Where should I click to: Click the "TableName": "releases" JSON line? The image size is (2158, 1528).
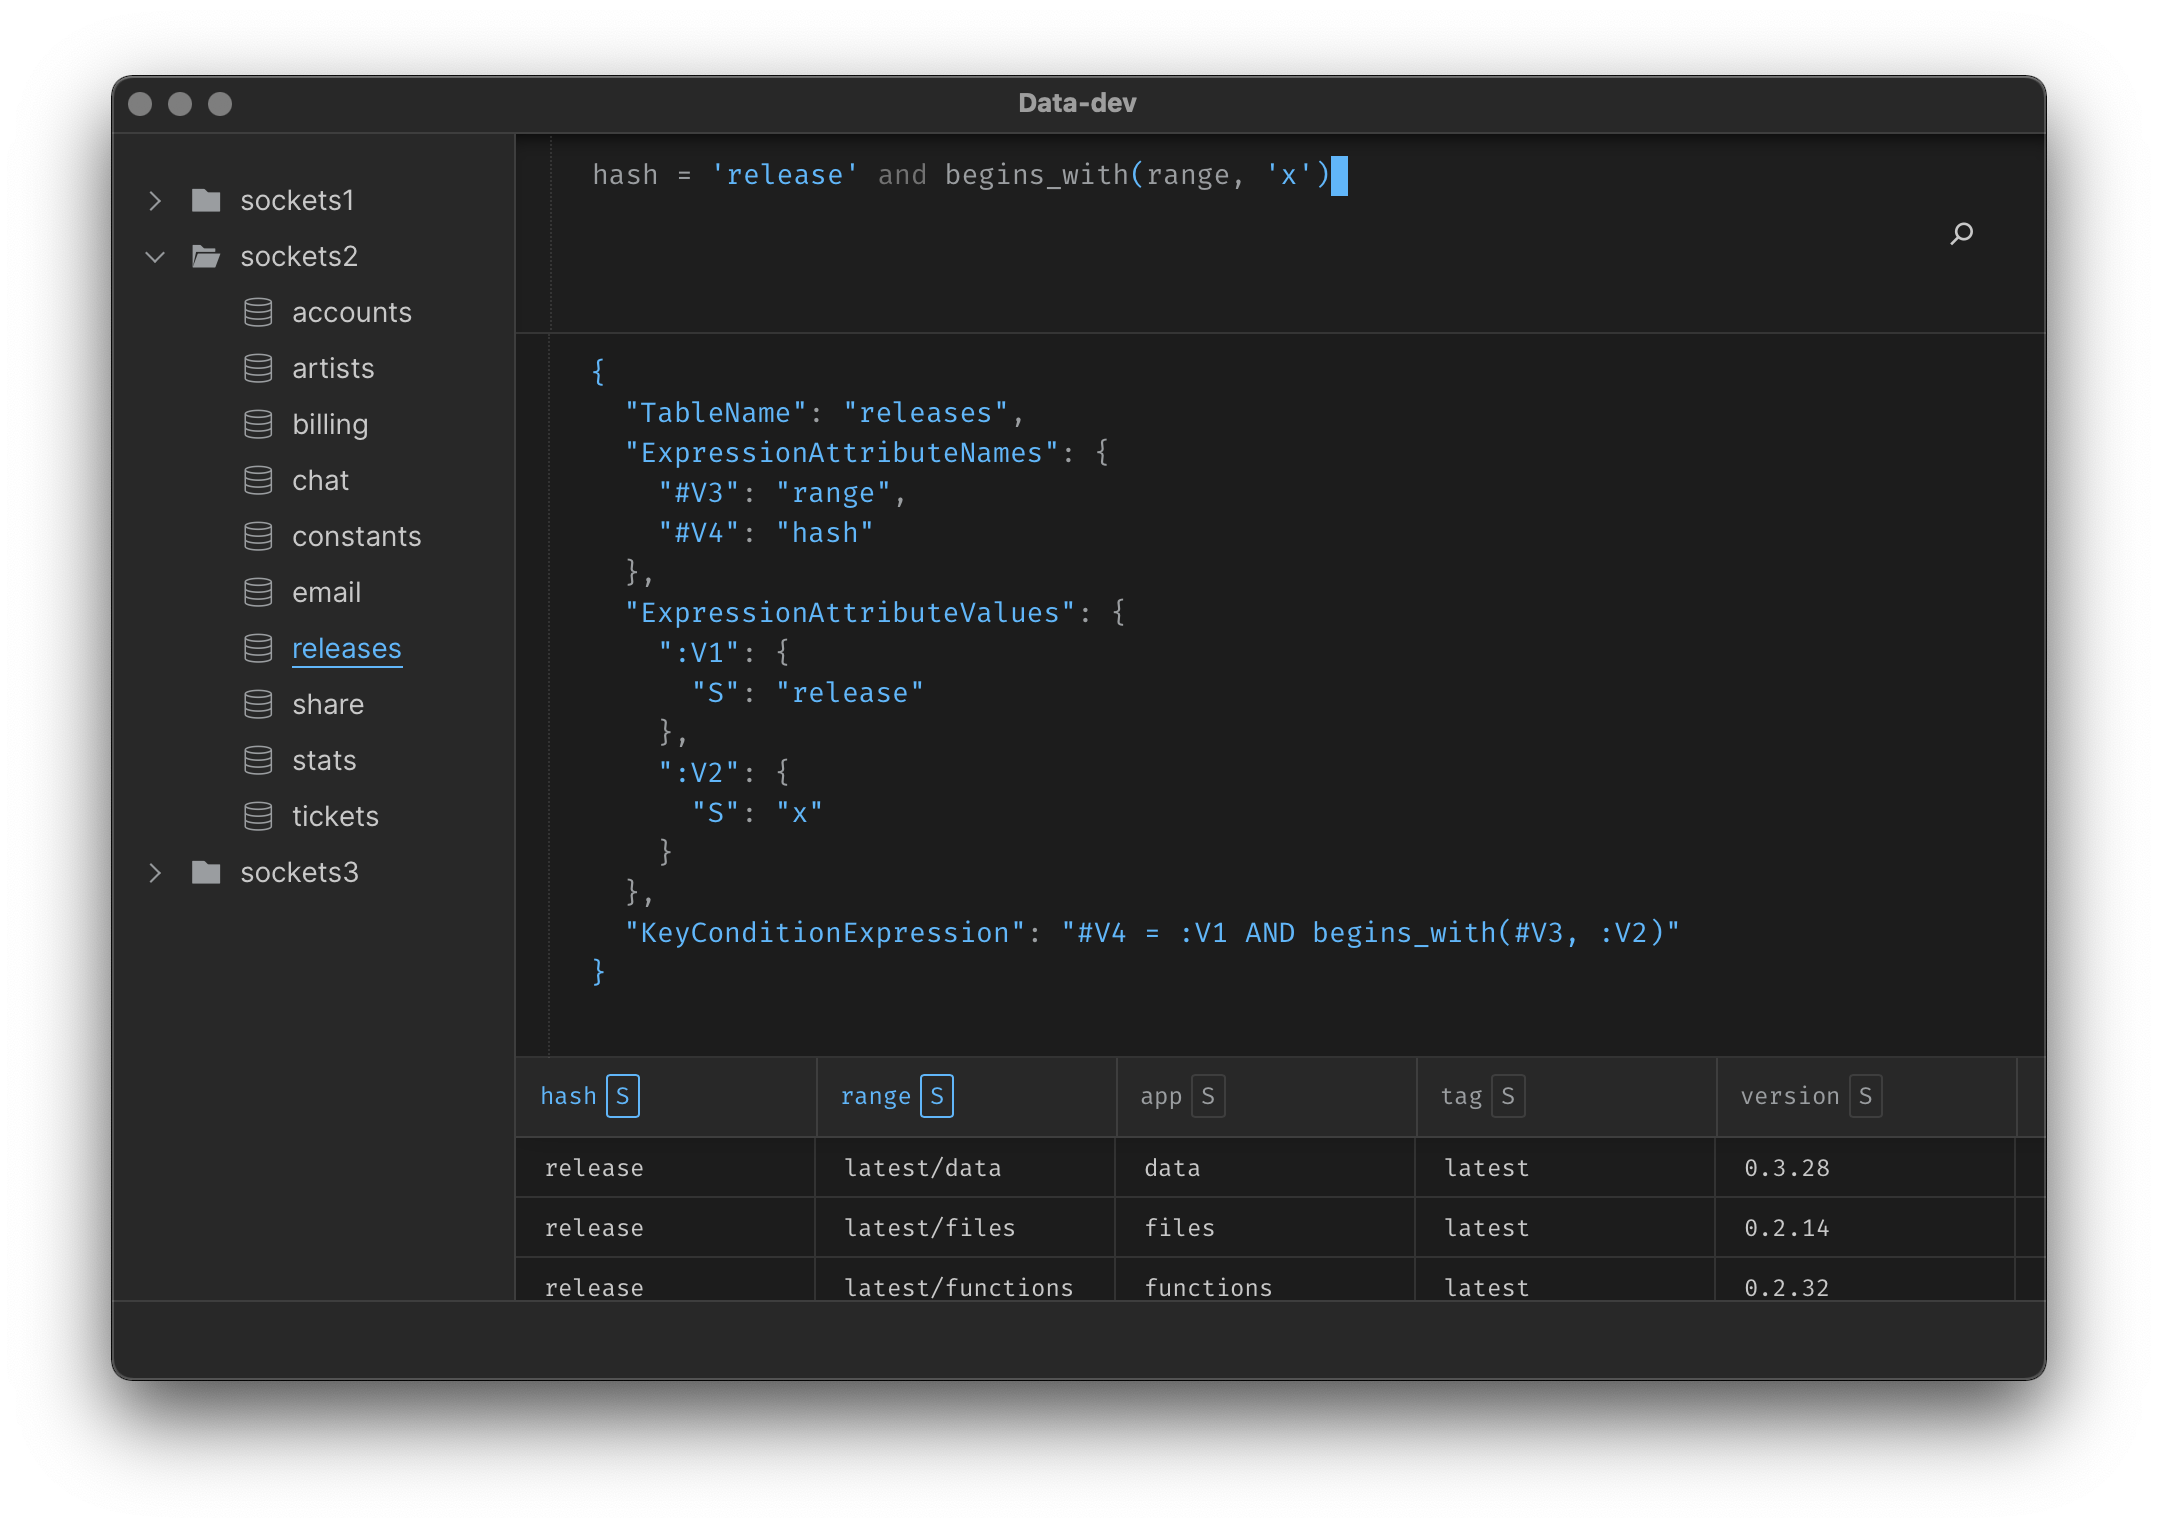(x=824, y=413)
